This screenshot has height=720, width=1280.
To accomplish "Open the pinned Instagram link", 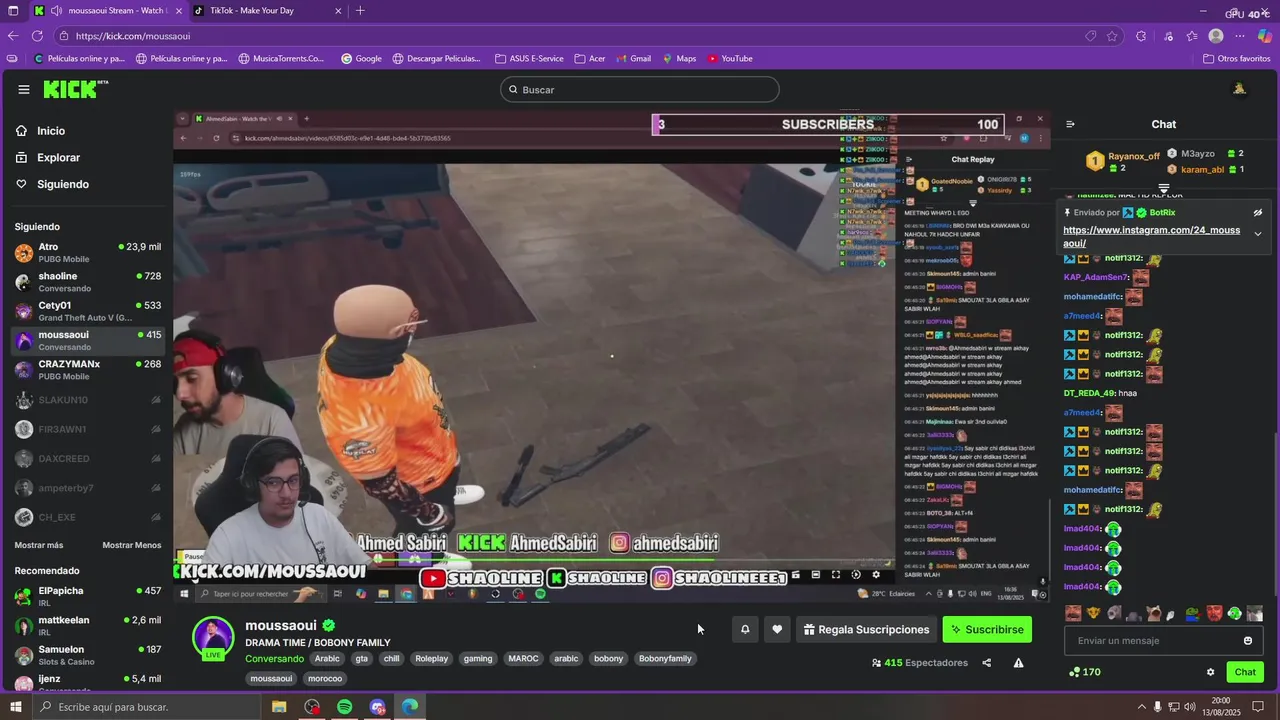I will [1151, 237].
